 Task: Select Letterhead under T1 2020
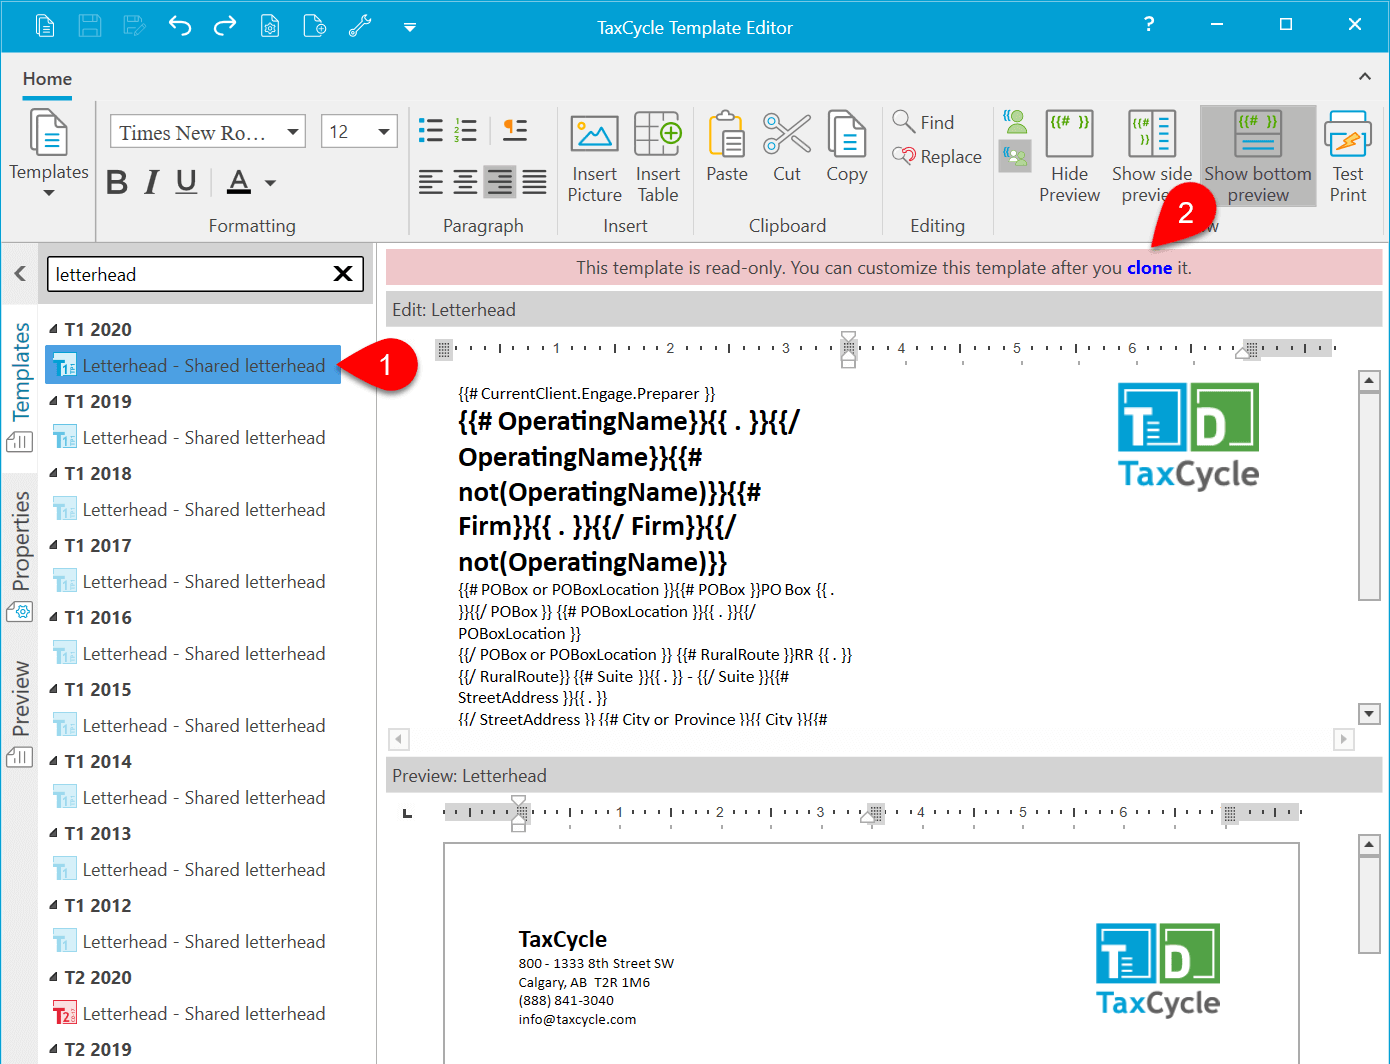pyautogui.click(x=193, y=366)
